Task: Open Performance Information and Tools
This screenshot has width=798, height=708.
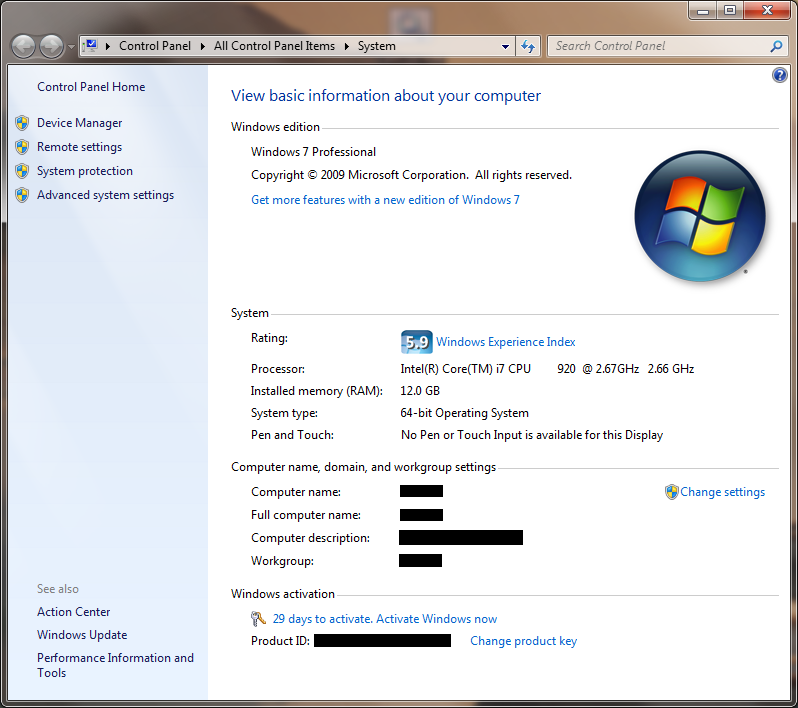Action: (115, 665)
